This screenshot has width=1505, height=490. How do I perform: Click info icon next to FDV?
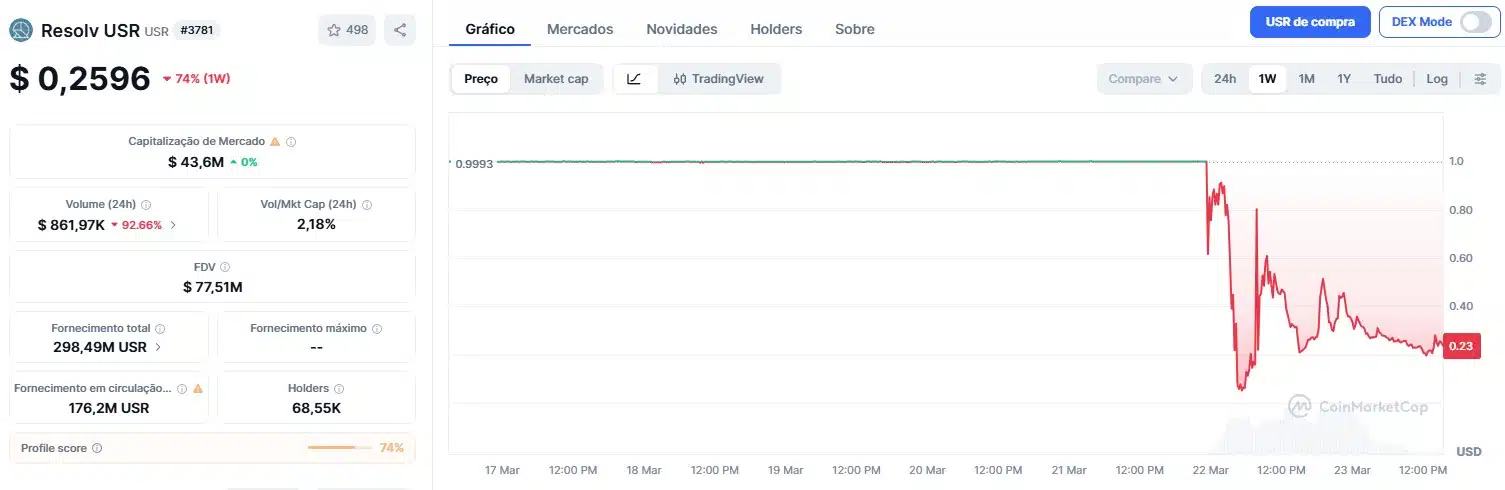pos(225,267)
